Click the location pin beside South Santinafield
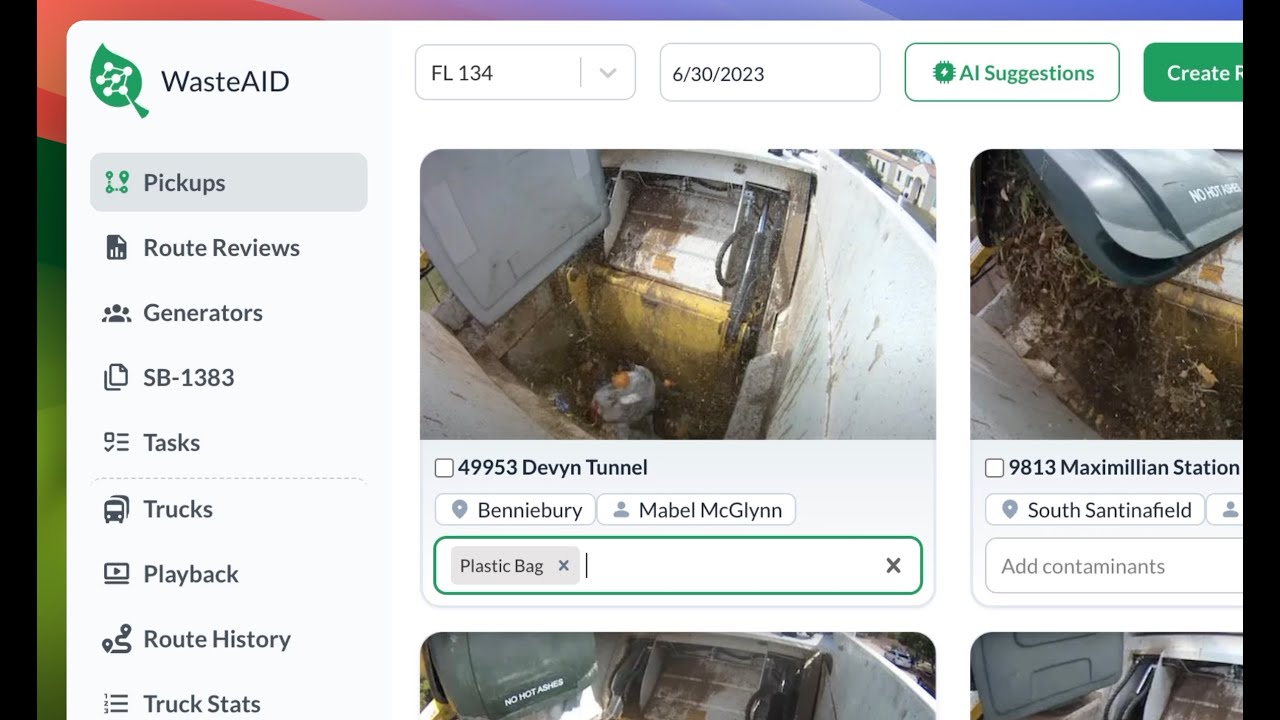Image resolution: width=1280 pixels, height=720 pixels. click(x=1010, y=510)
